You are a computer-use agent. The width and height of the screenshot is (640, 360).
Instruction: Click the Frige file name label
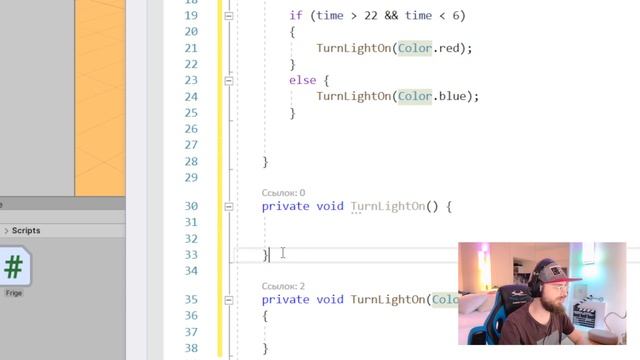tap(14, 293)
